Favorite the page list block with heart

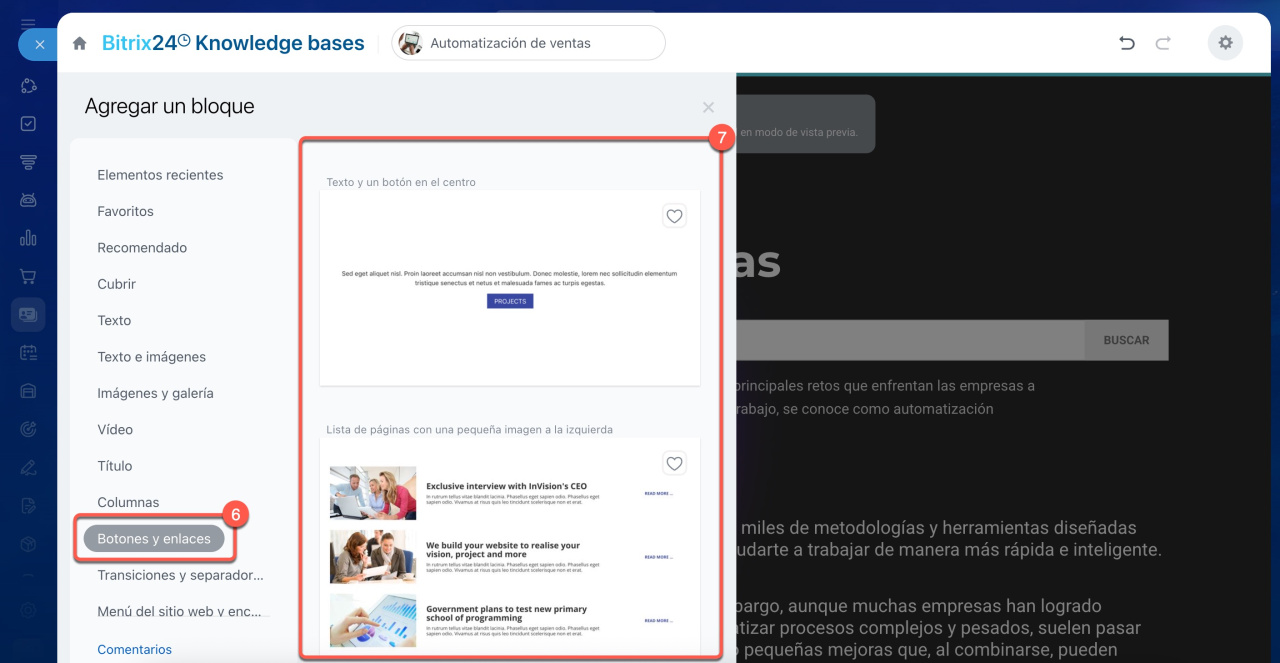tap(674, 463)
